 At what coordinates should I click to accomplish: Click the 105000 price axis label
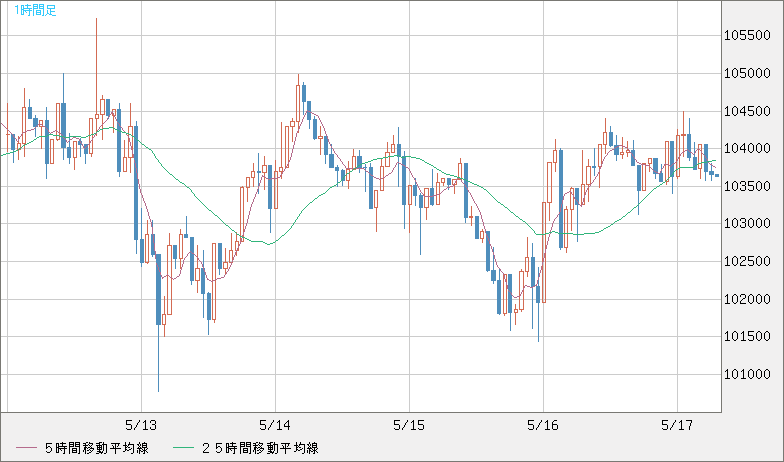coord(748,74)
